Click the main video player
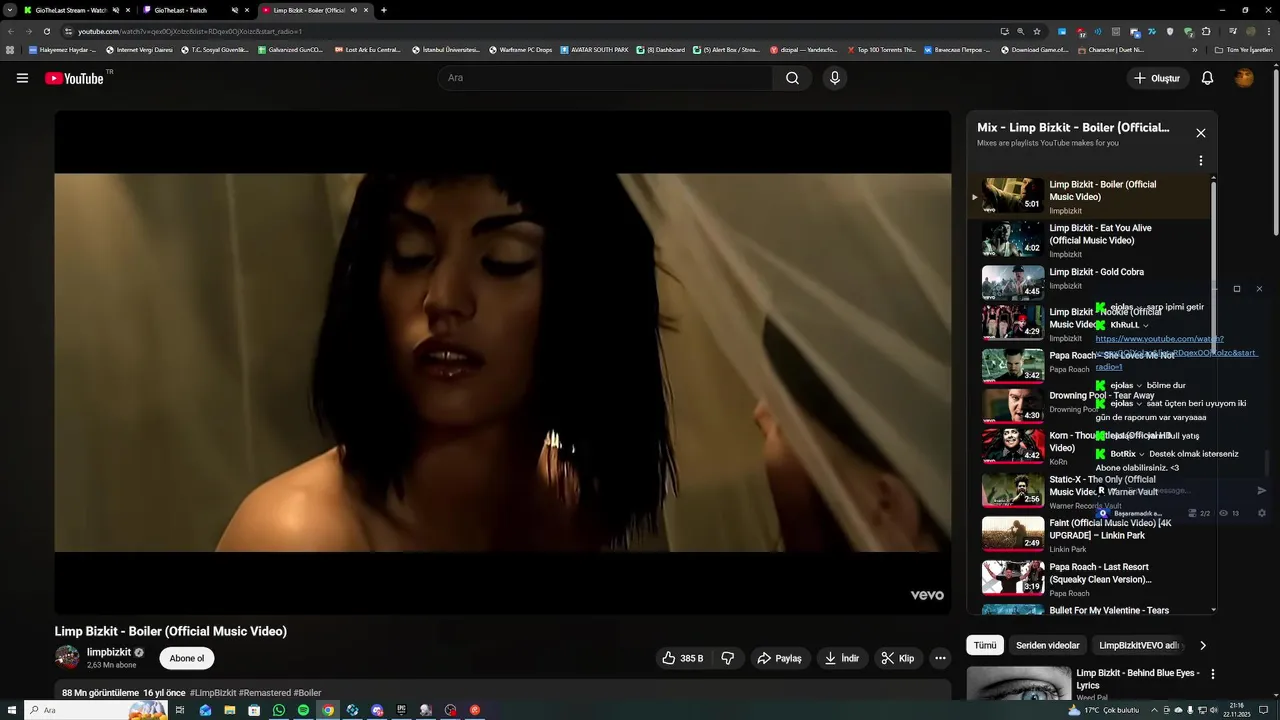This screenshot has height=720, width=1280. pyautogui.click(x=503, y=362)
